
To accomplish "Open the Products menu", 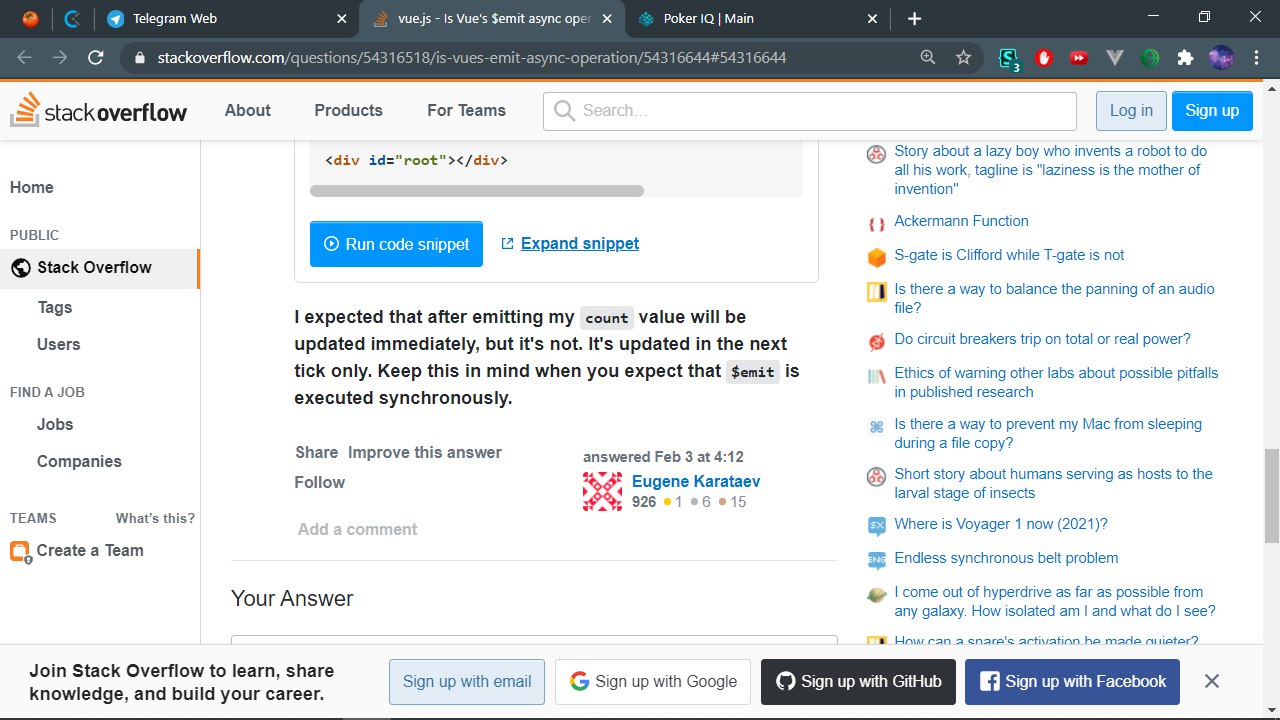I will coord(348,110).
